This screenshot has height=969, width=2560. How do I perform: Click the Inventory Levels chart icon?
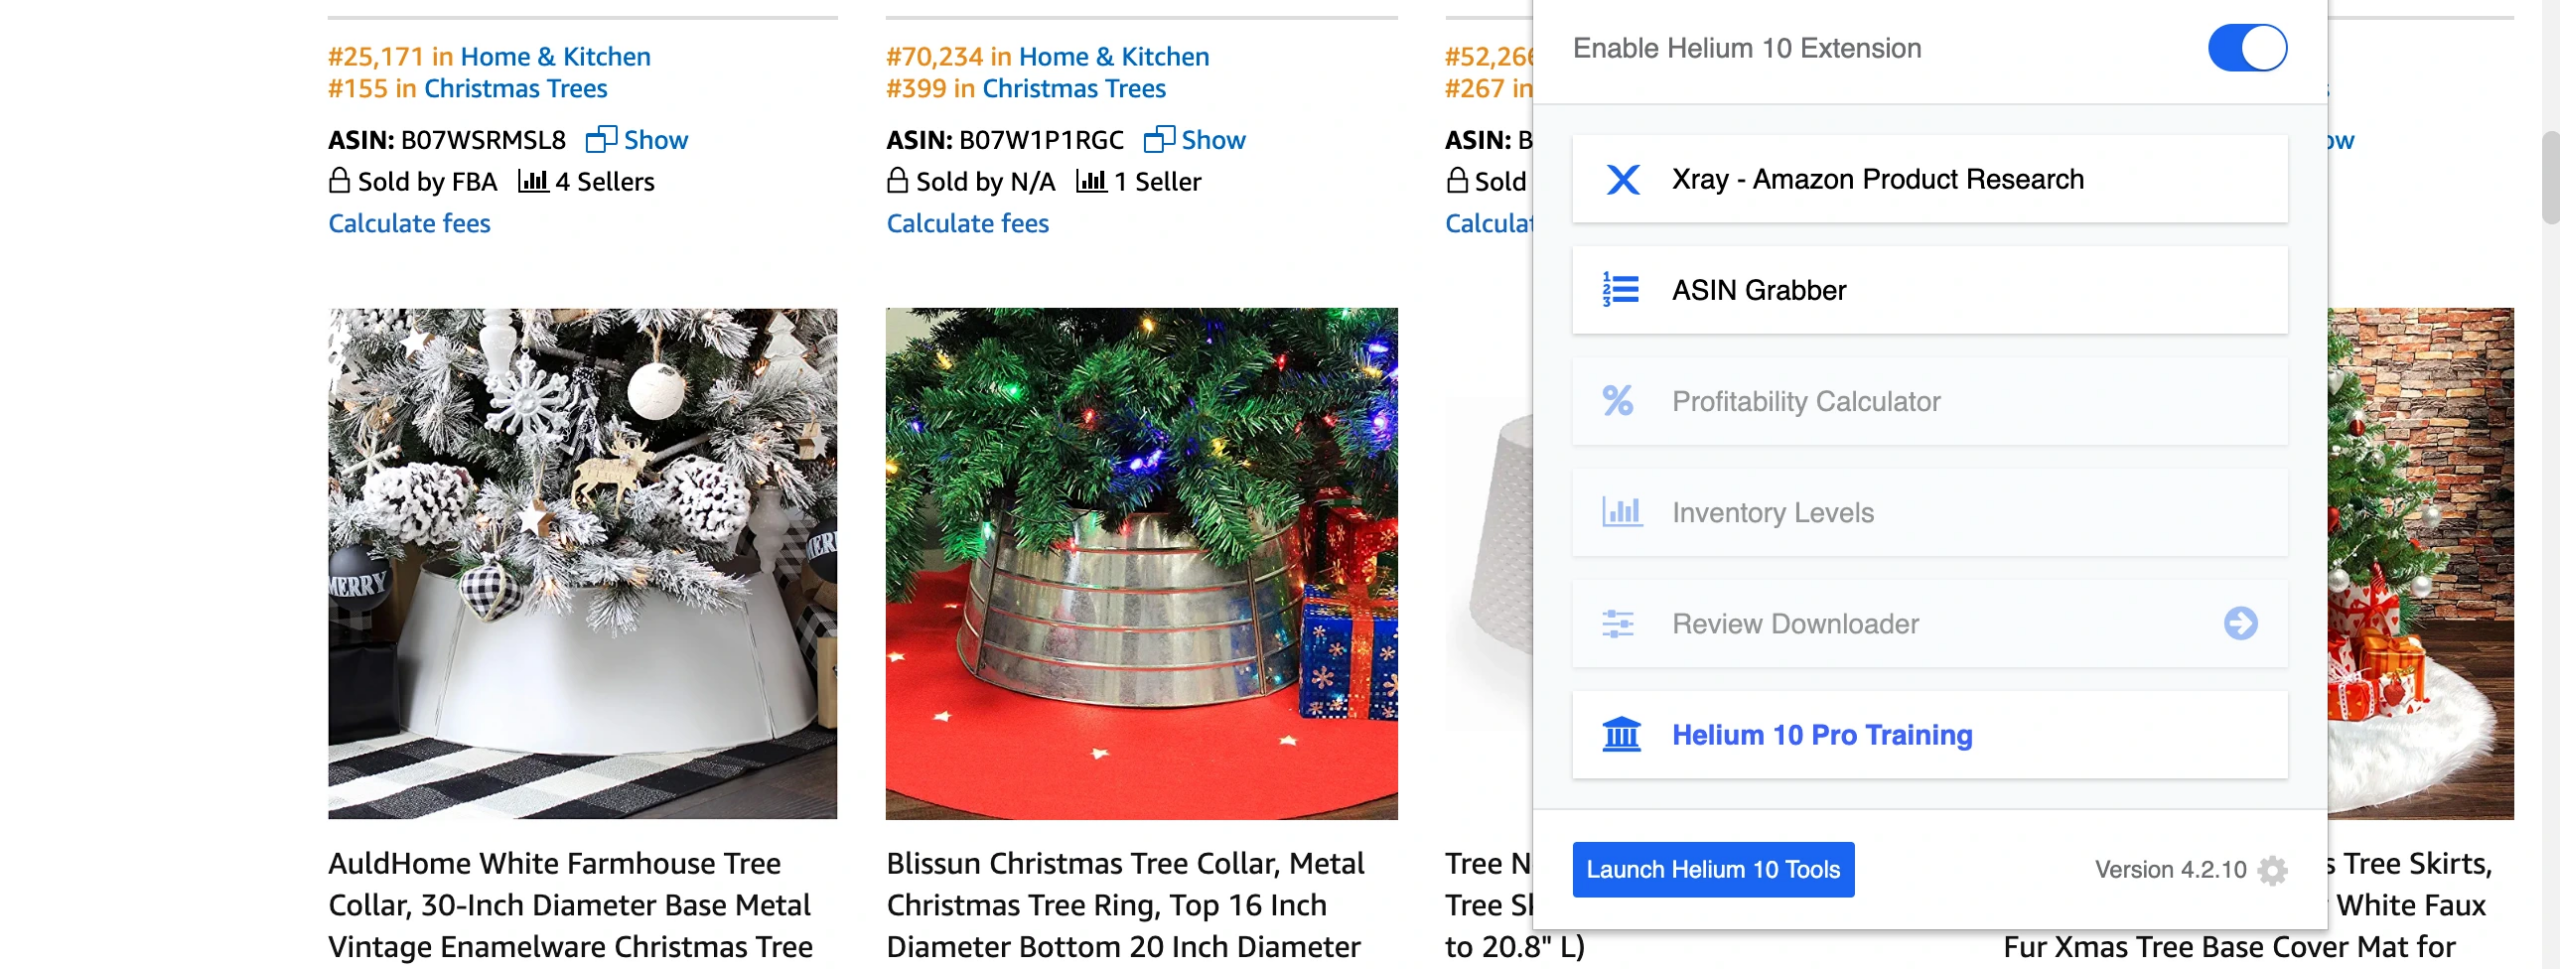(x=1621, y=512)
